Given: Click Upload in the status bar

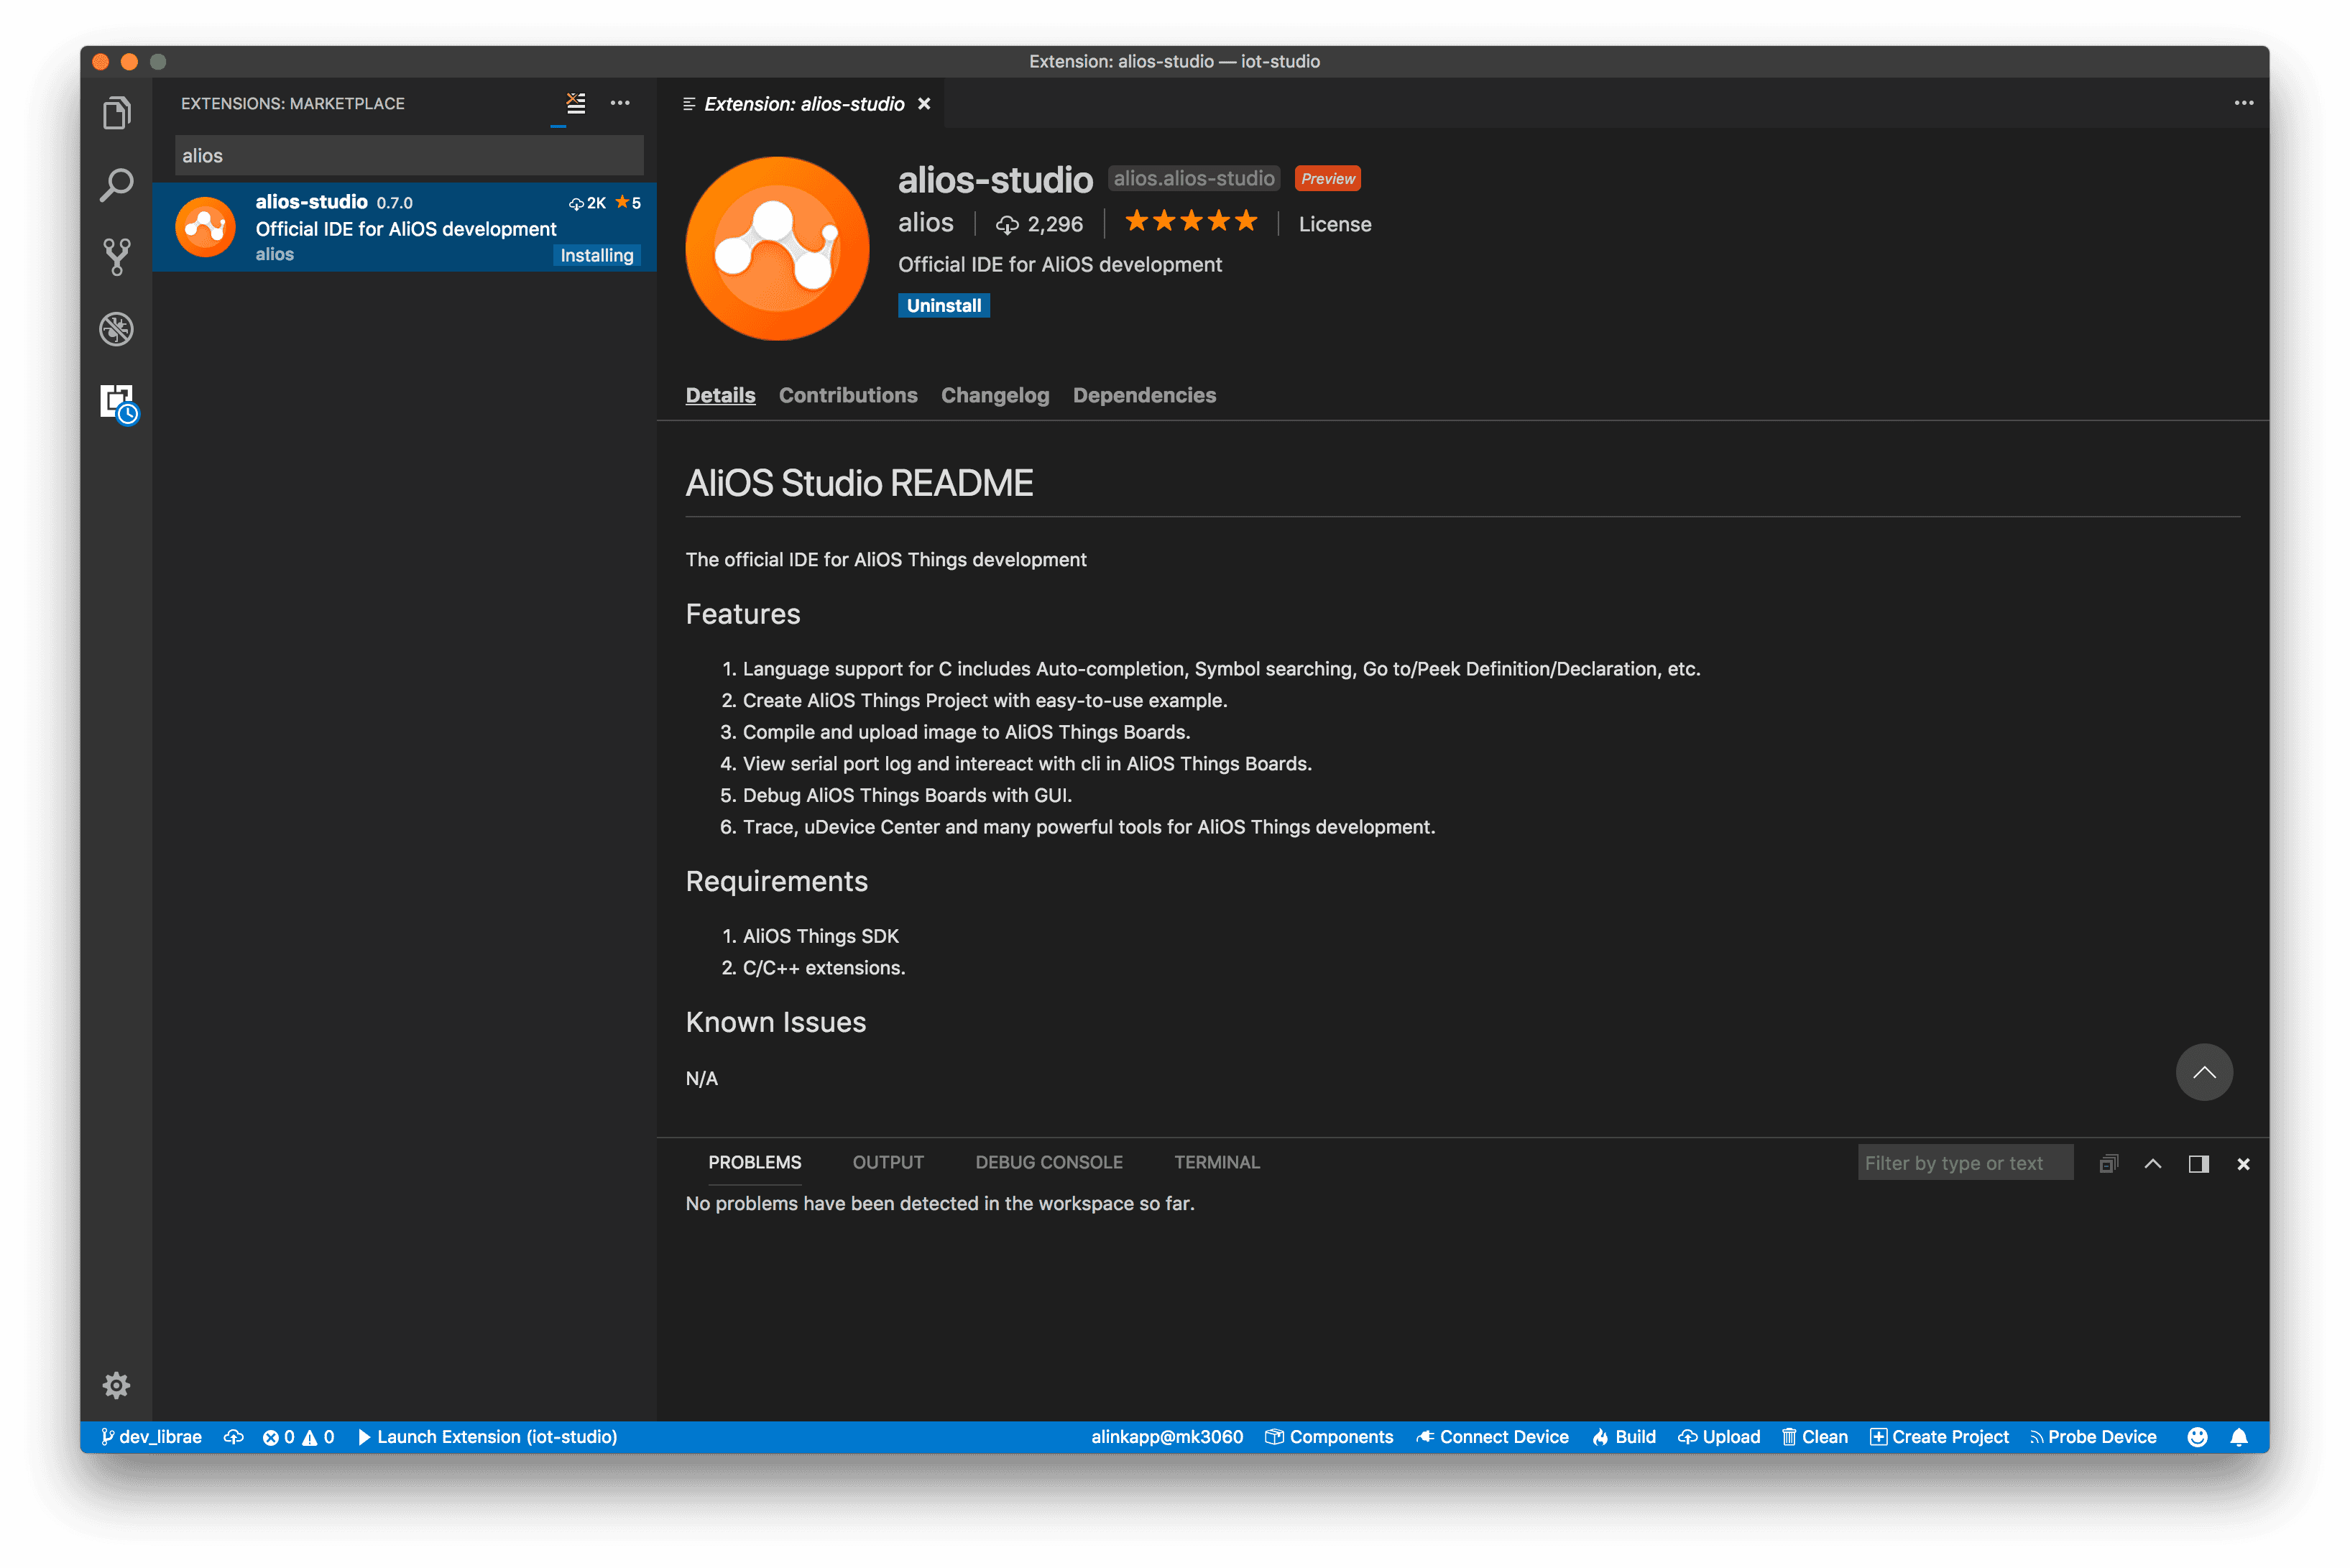Looking at the screenshot, I should 1719,1437.
